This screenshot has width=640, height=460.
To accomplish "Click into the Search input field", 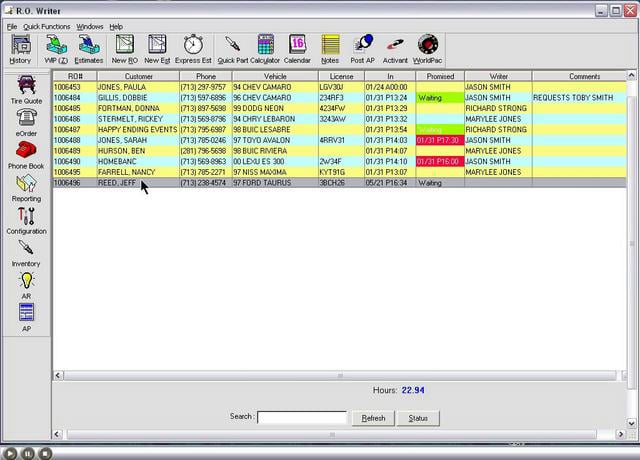I will tap(302, 418).
